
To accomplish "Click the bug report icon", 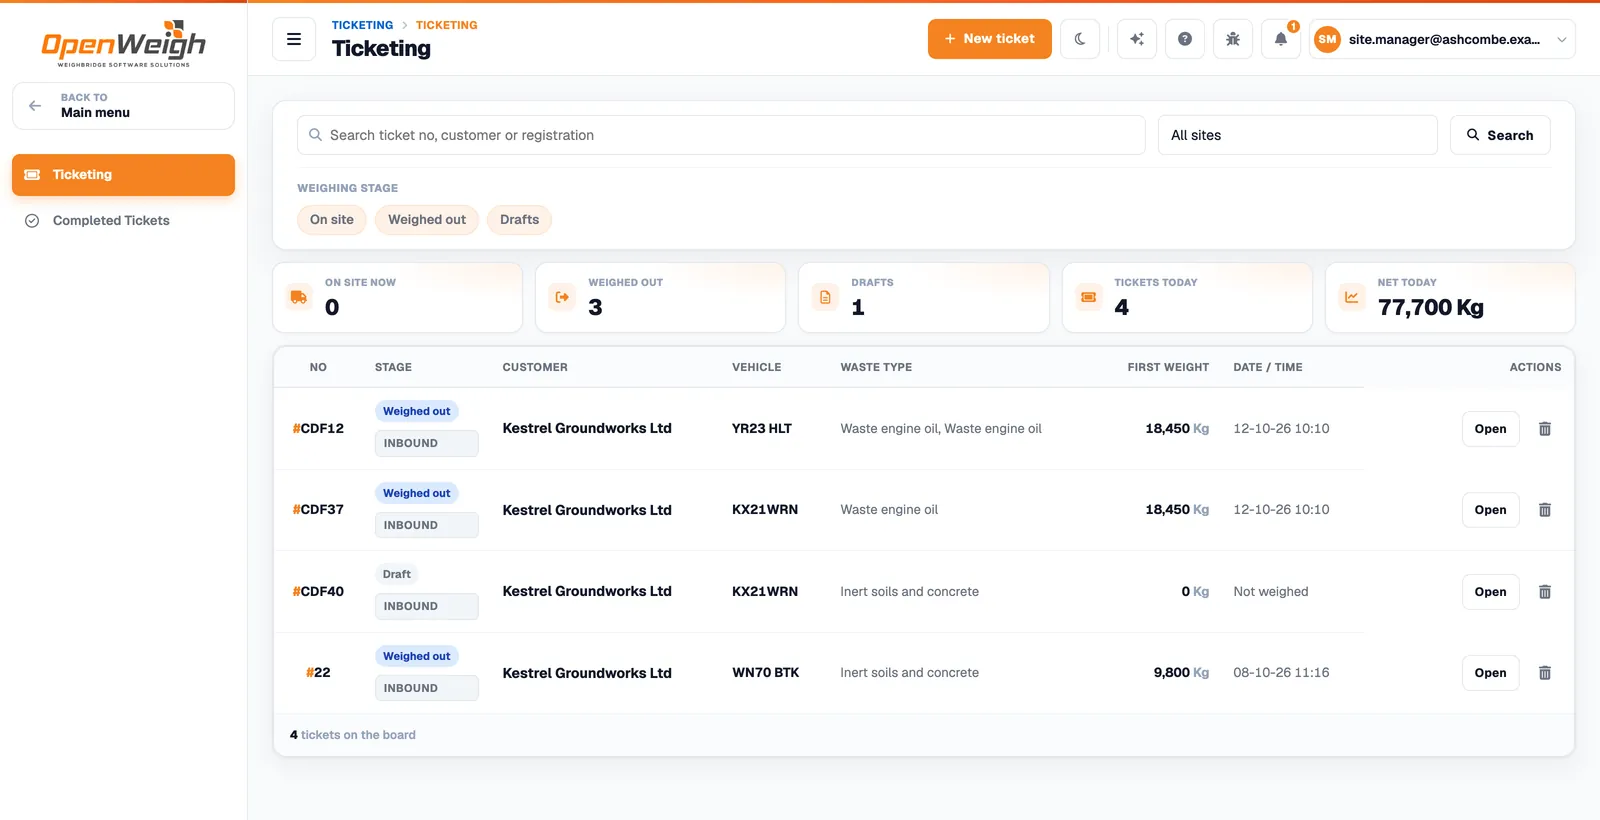I will (x=1233, y=39).
